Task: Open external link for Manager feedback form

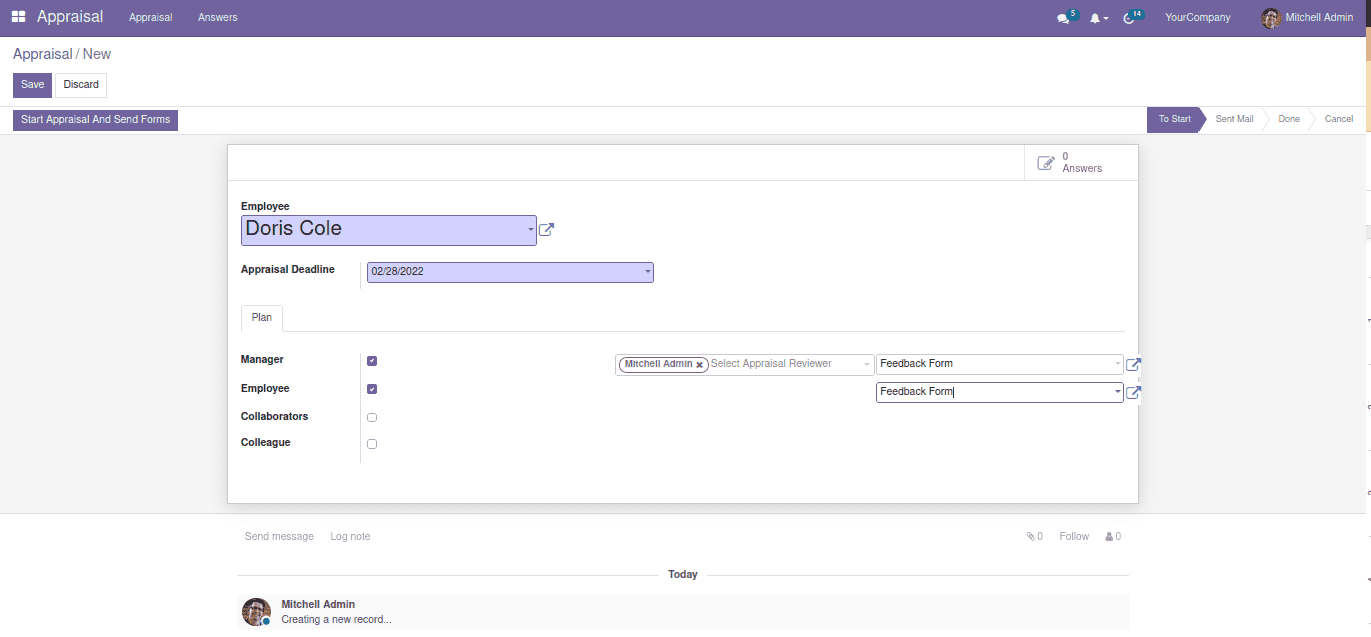Action: tap(1133, 365)
